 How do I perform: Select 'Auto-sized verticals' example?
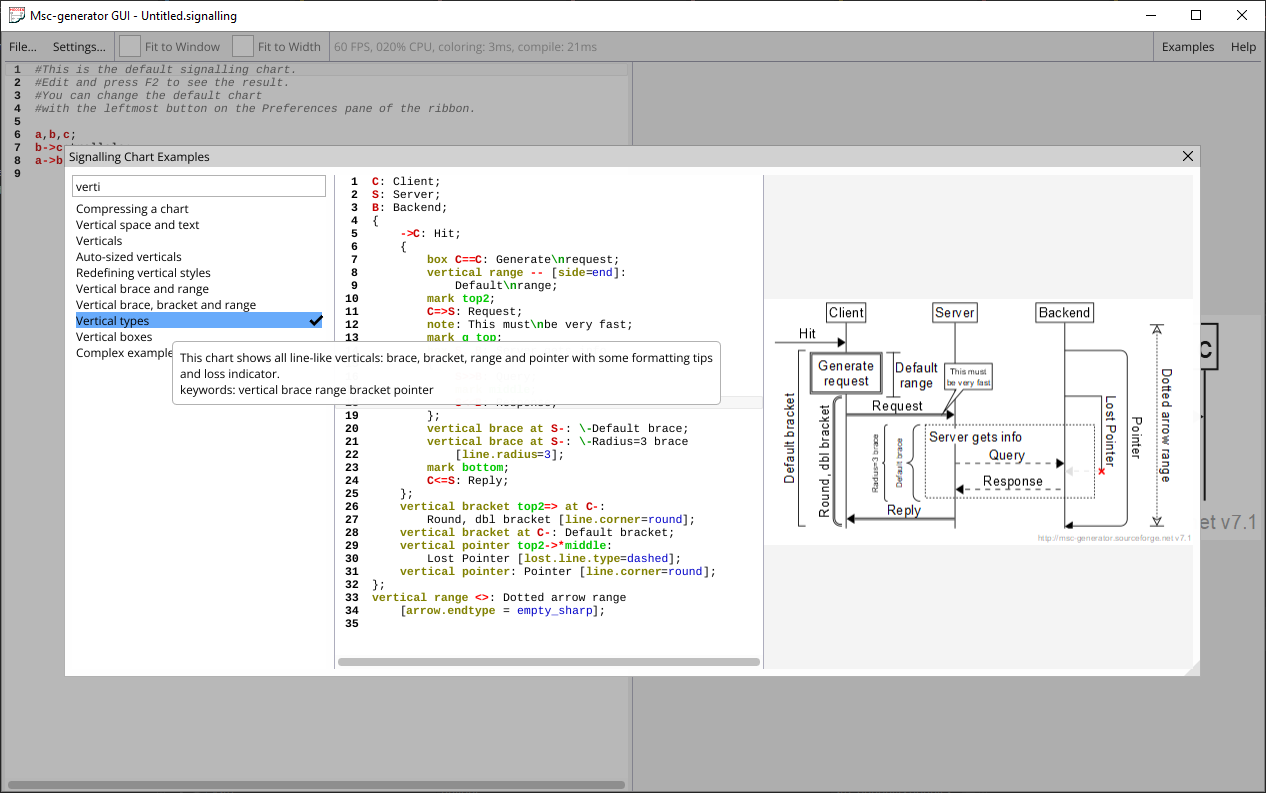point(129,257)
